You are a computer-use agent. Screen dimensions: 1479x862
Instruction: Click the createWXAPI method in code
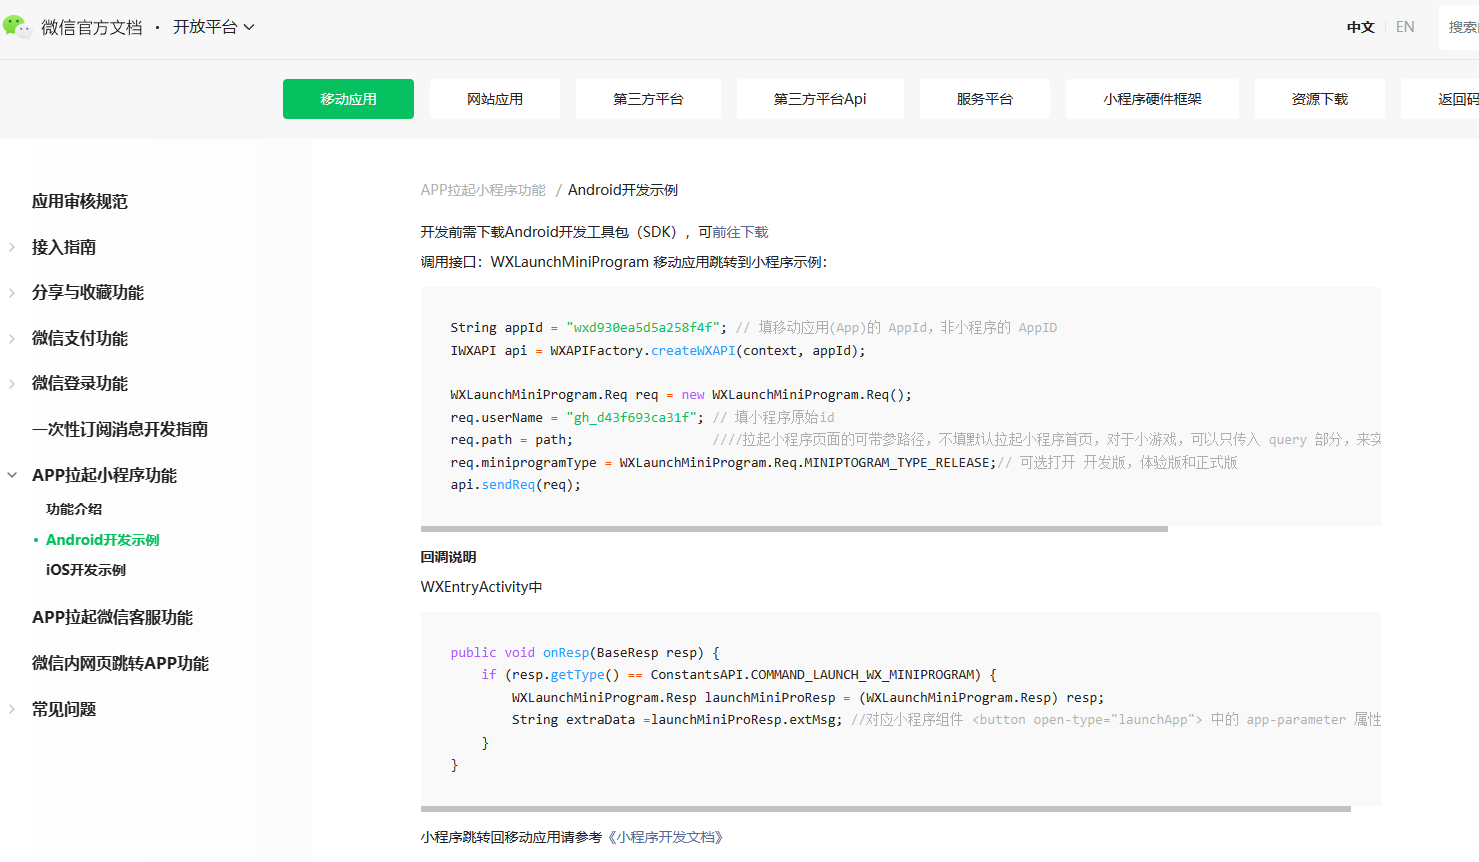coord(693,351)
